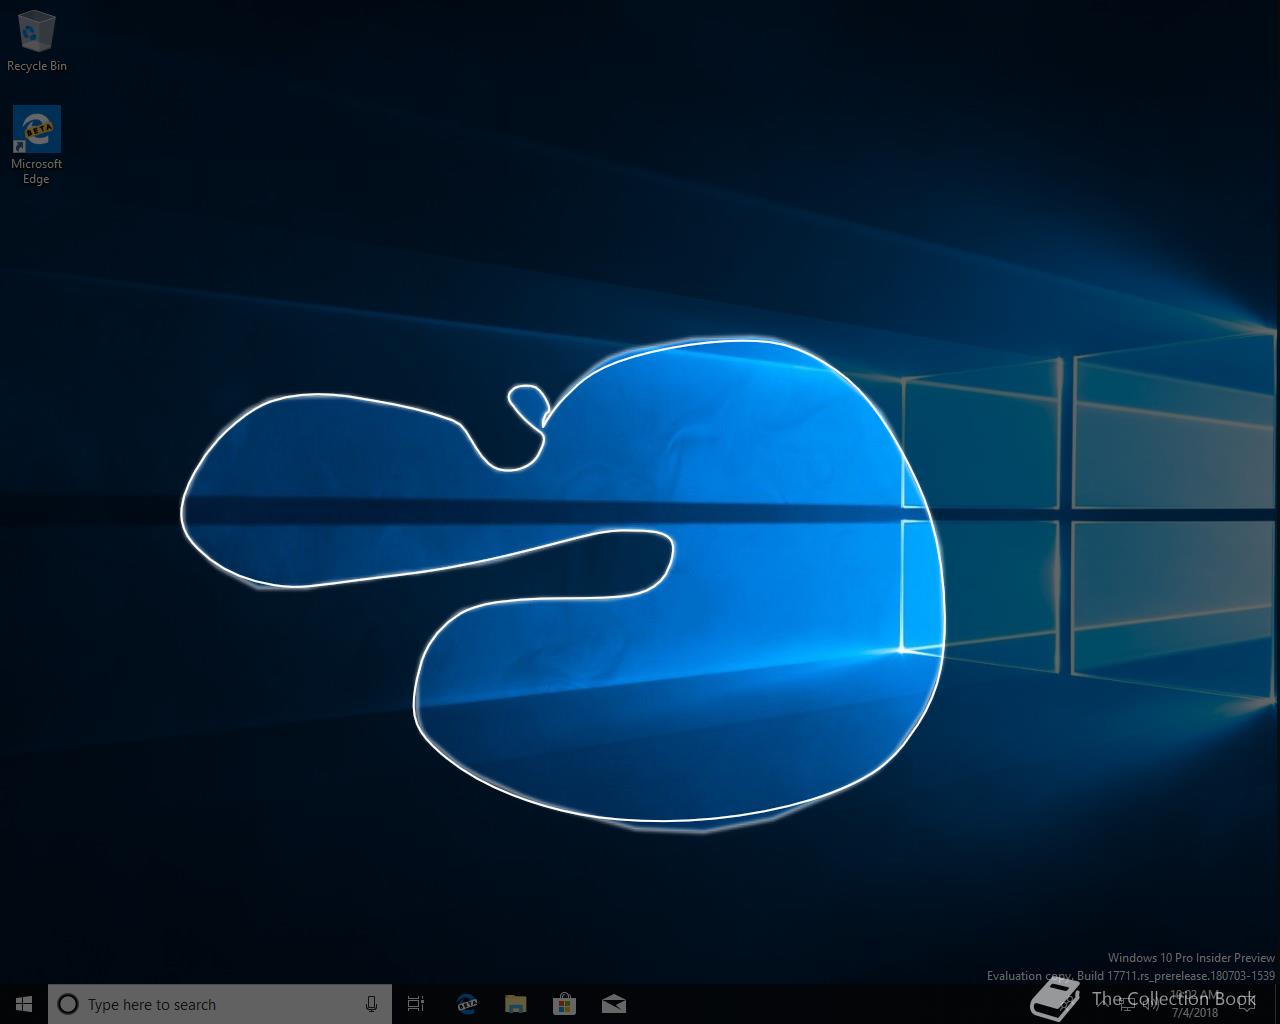The height and width of the screenshot is (1024, 1280).
Task: Open the clock showing 7/4/2018
Action: point(1195,1004)
